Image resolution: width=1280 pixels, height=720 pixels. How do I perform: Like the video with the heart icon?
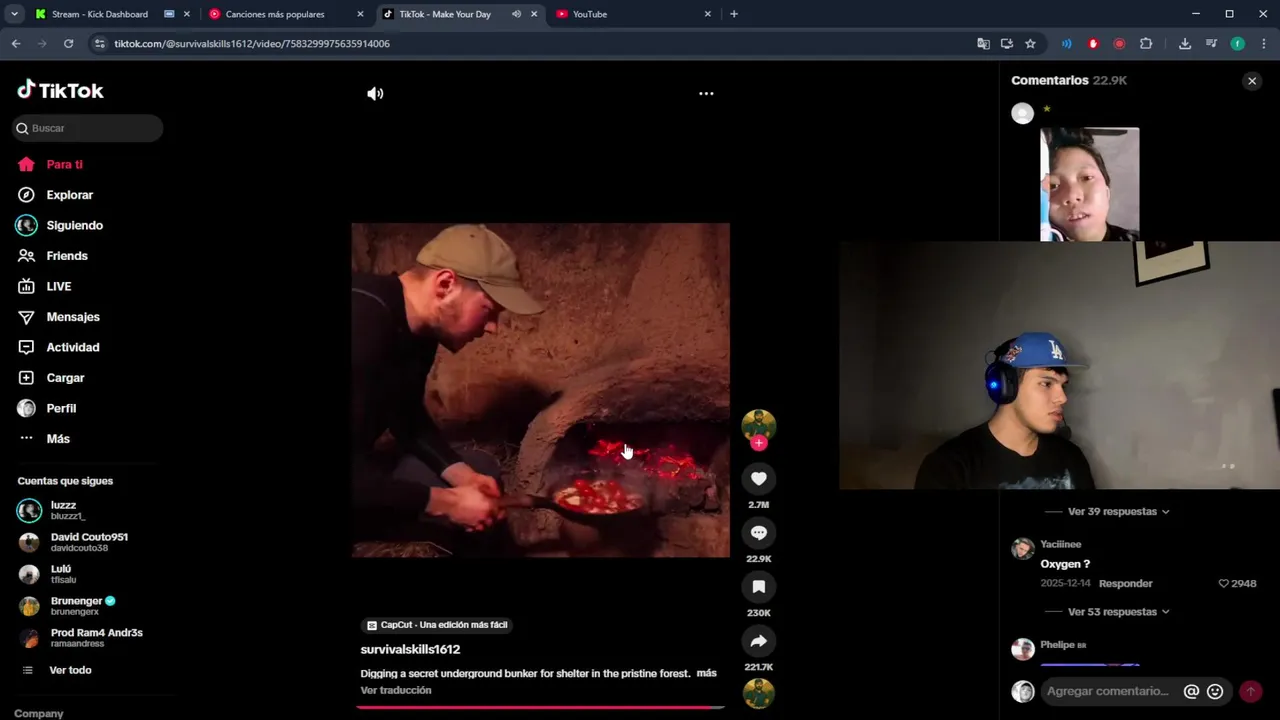[x=758, y=479]
